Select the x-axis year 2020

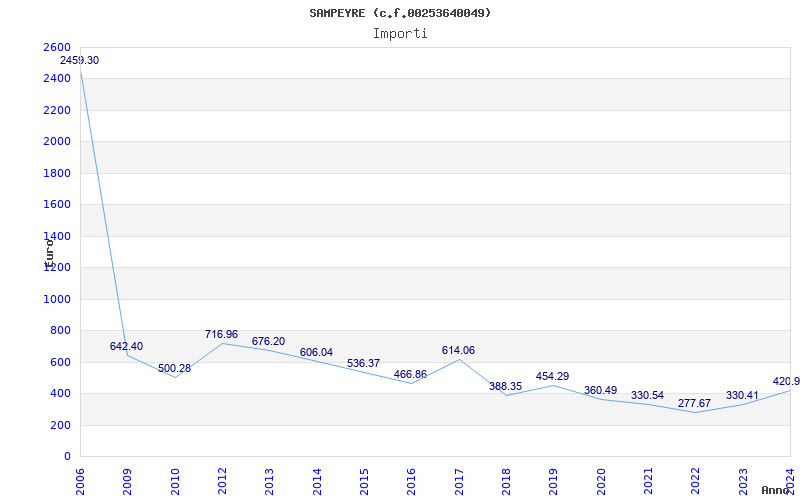pos(601,482)
